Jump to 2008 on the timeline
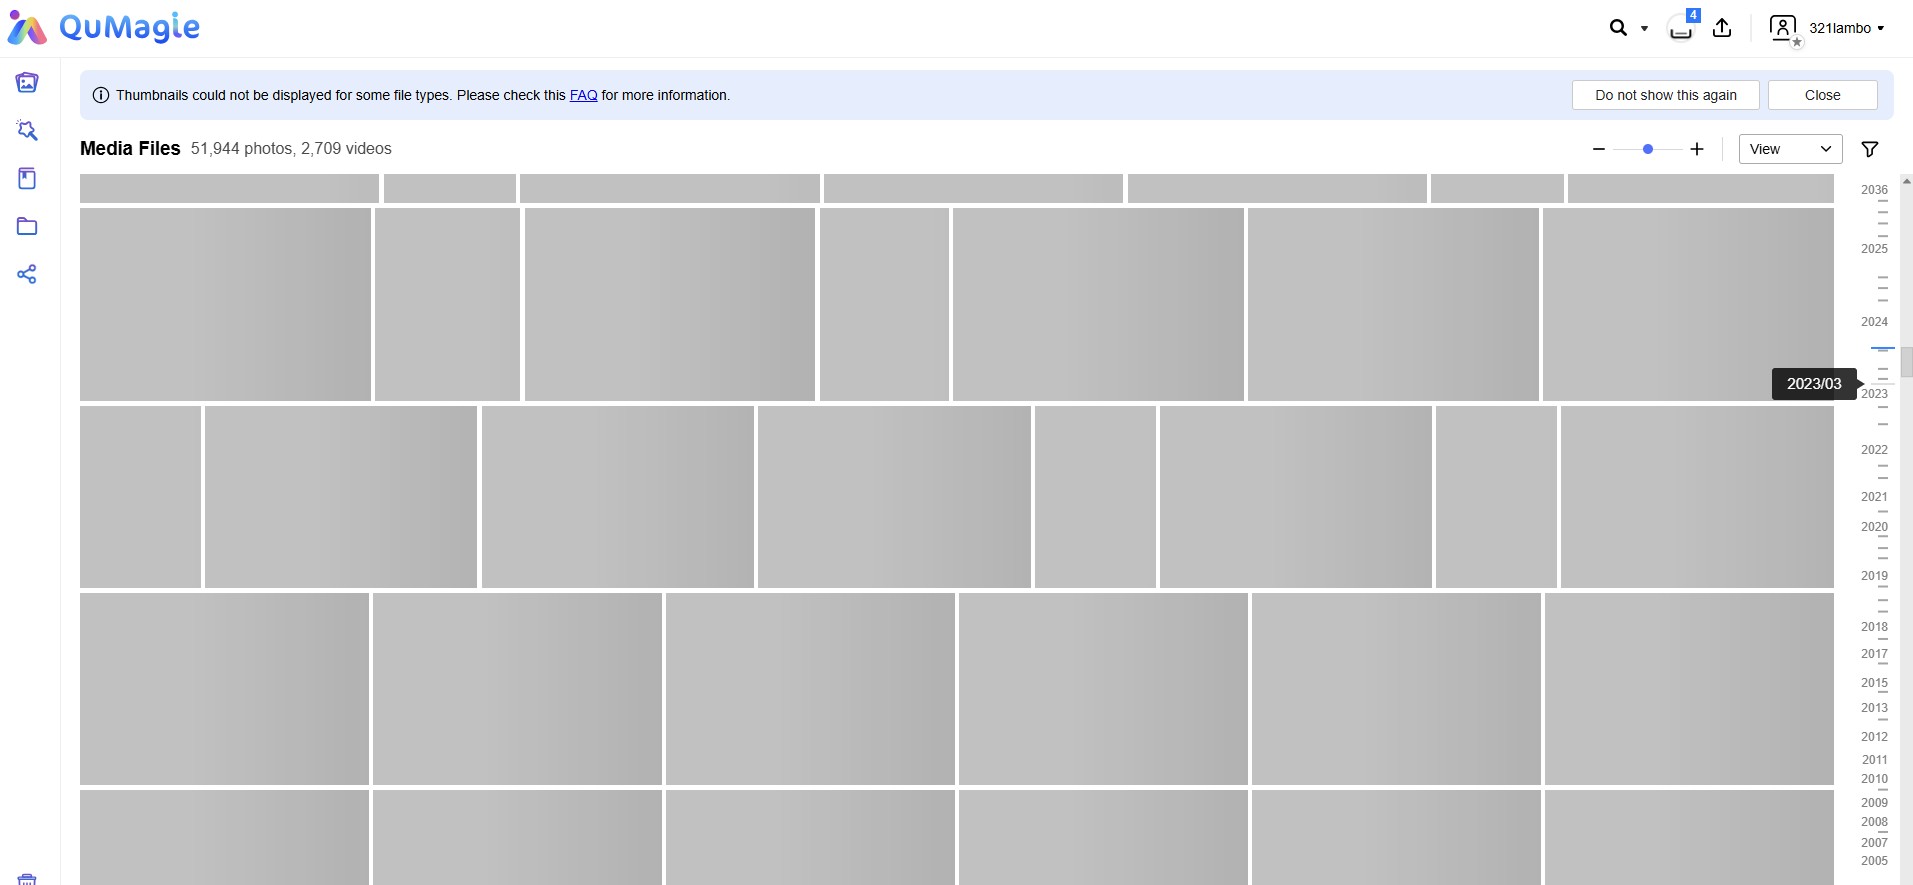This screenshot has width=1913, height=885. pos(1874,821)
